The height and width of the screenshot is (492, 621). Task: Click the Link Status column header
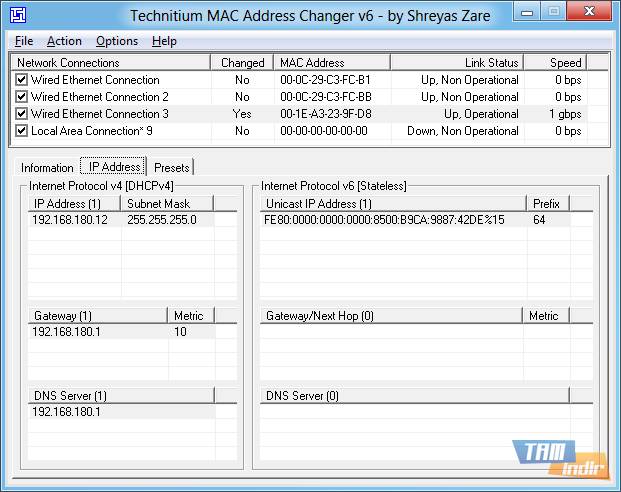457,63
